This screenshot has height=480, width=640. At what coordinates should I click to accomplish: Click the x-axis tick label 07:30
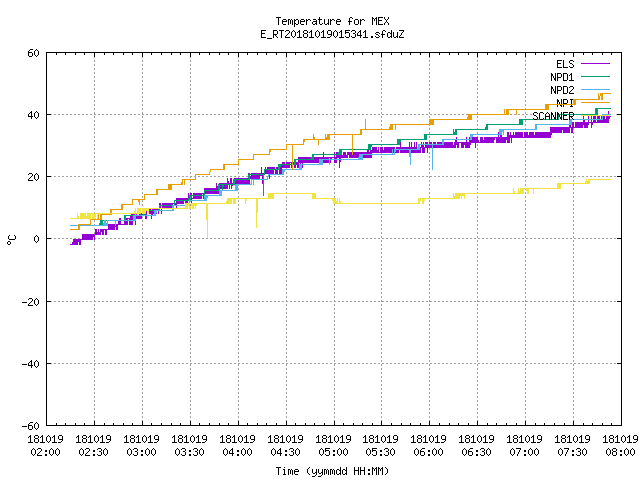(572, 452)
